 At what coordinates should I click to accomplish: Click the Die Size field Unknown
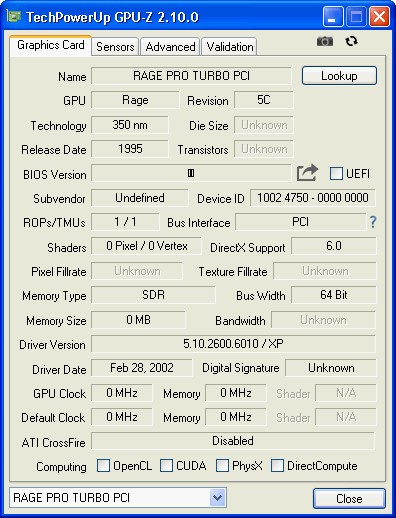pos(264,125)
